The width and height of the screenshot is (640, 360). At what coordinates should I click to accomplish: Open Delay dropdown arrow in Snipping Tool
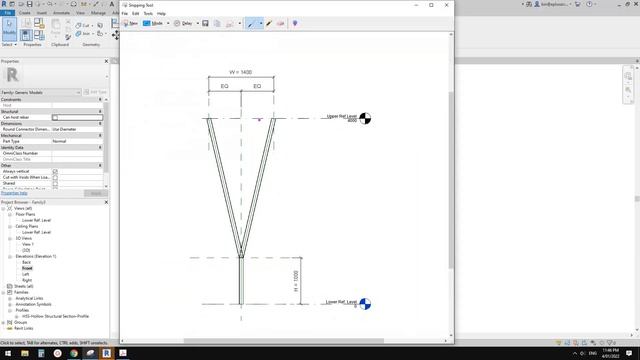pos(198,24)
